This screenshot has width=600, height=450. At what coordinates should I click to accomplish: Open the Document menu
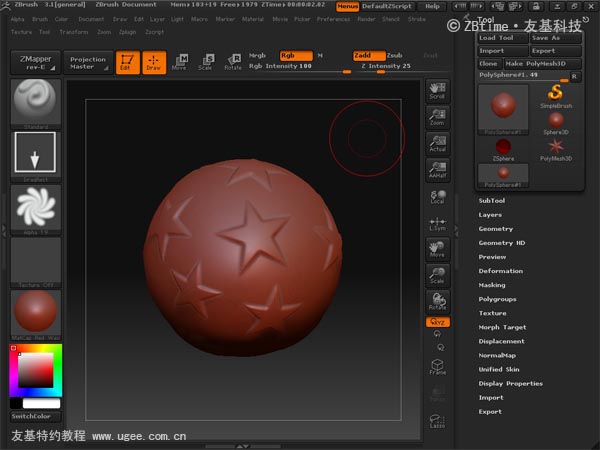point(91,19)
